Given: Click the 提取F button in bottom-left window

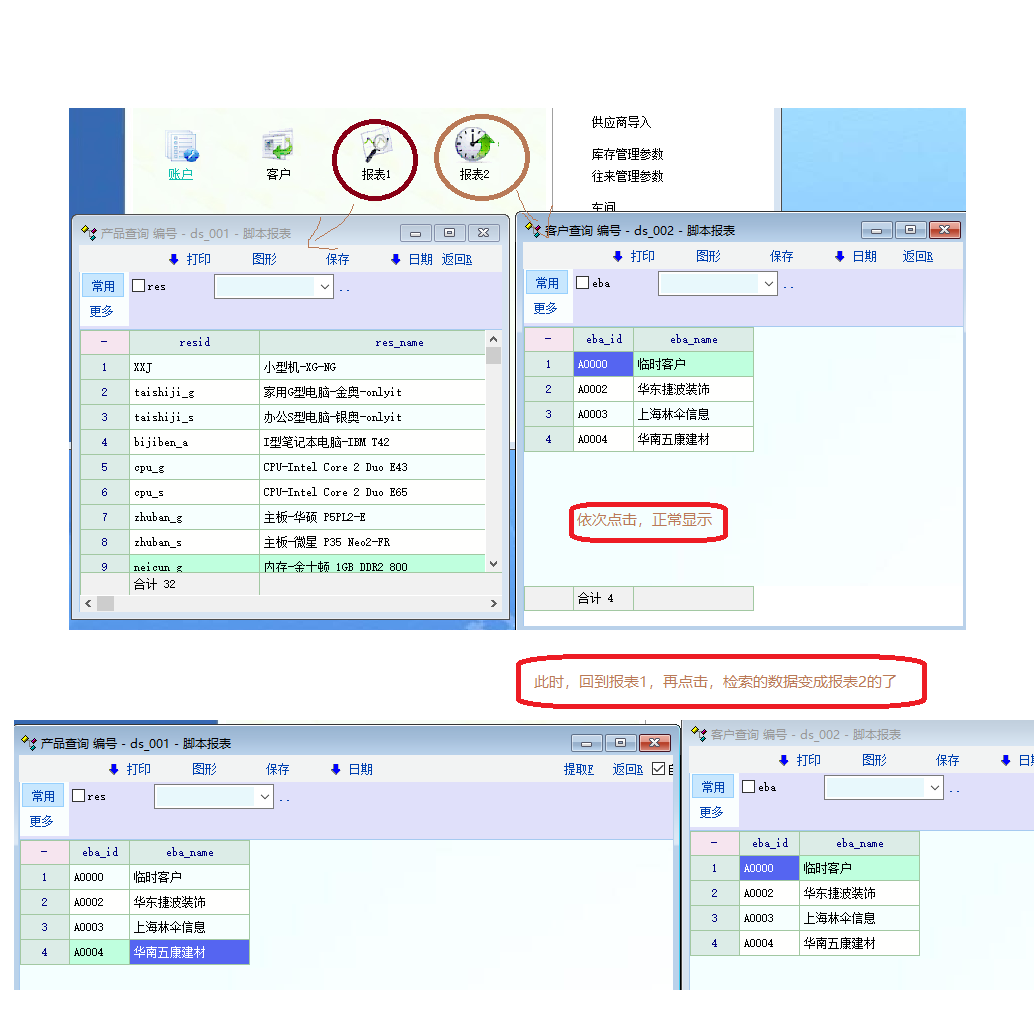Looking at the screenshot, I should [x=578, y=770].
